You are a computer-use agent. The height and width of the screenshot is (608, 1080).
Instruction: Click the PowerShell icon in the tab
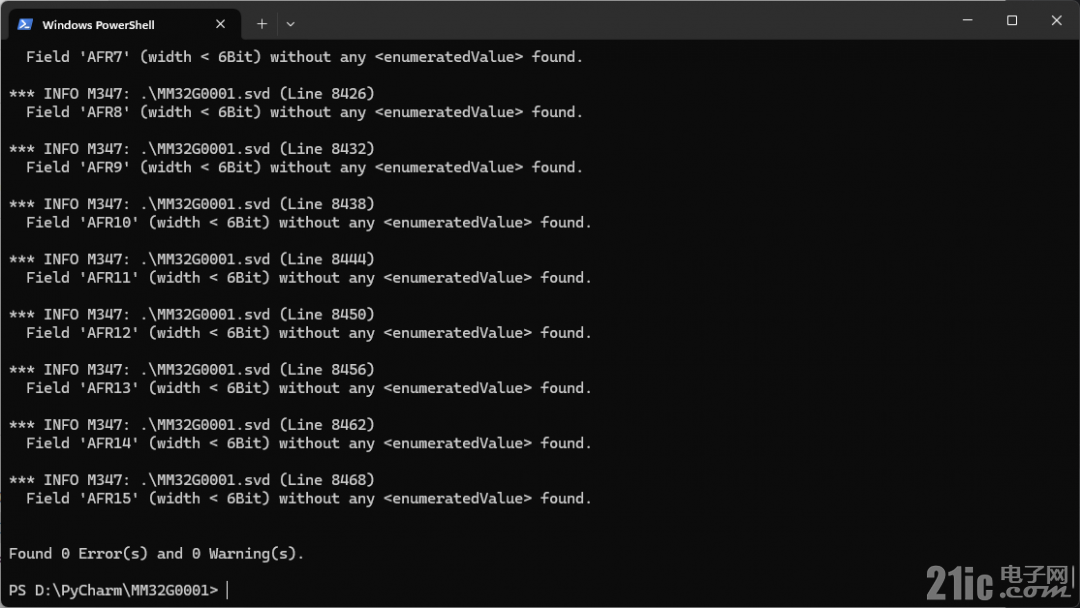click(x=25, y=24)
